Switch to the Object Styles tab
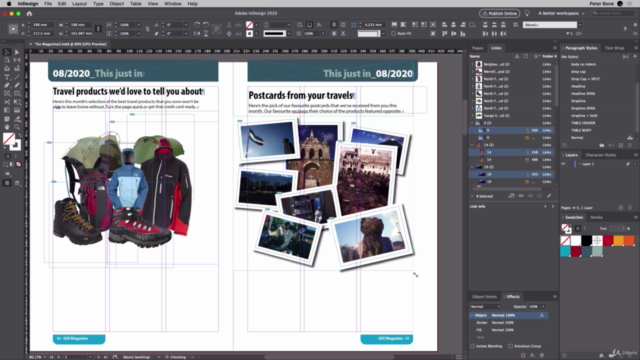The image size is (640, 360). pos(484,297)
